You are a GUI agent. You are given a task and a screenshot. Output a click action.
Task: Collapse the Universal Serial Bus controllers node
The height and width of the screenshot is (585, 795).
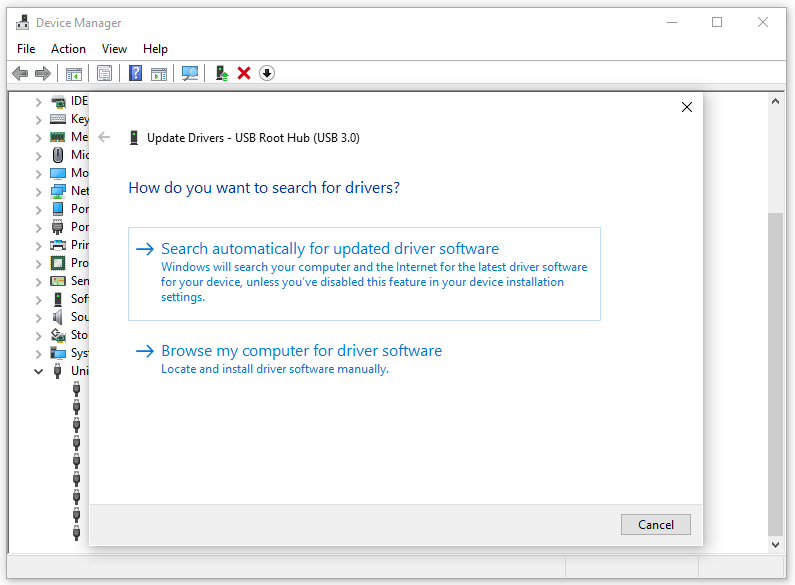pos(39,371)
